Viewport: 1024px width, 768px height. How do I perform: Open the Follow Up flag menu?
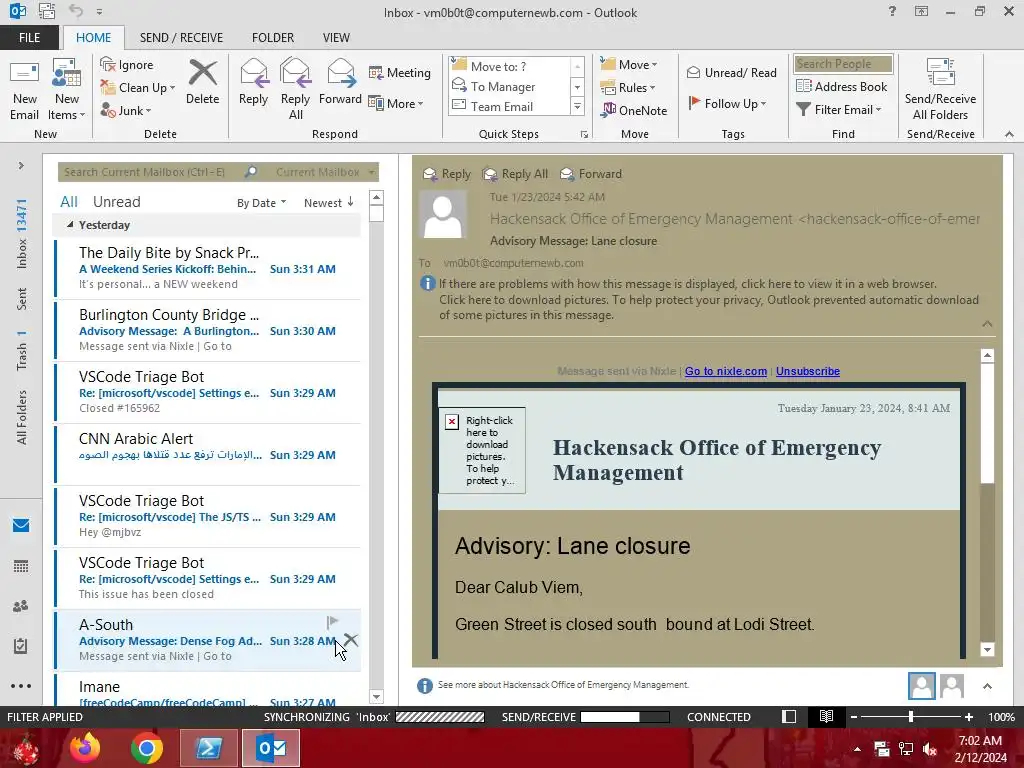[728, 103]
